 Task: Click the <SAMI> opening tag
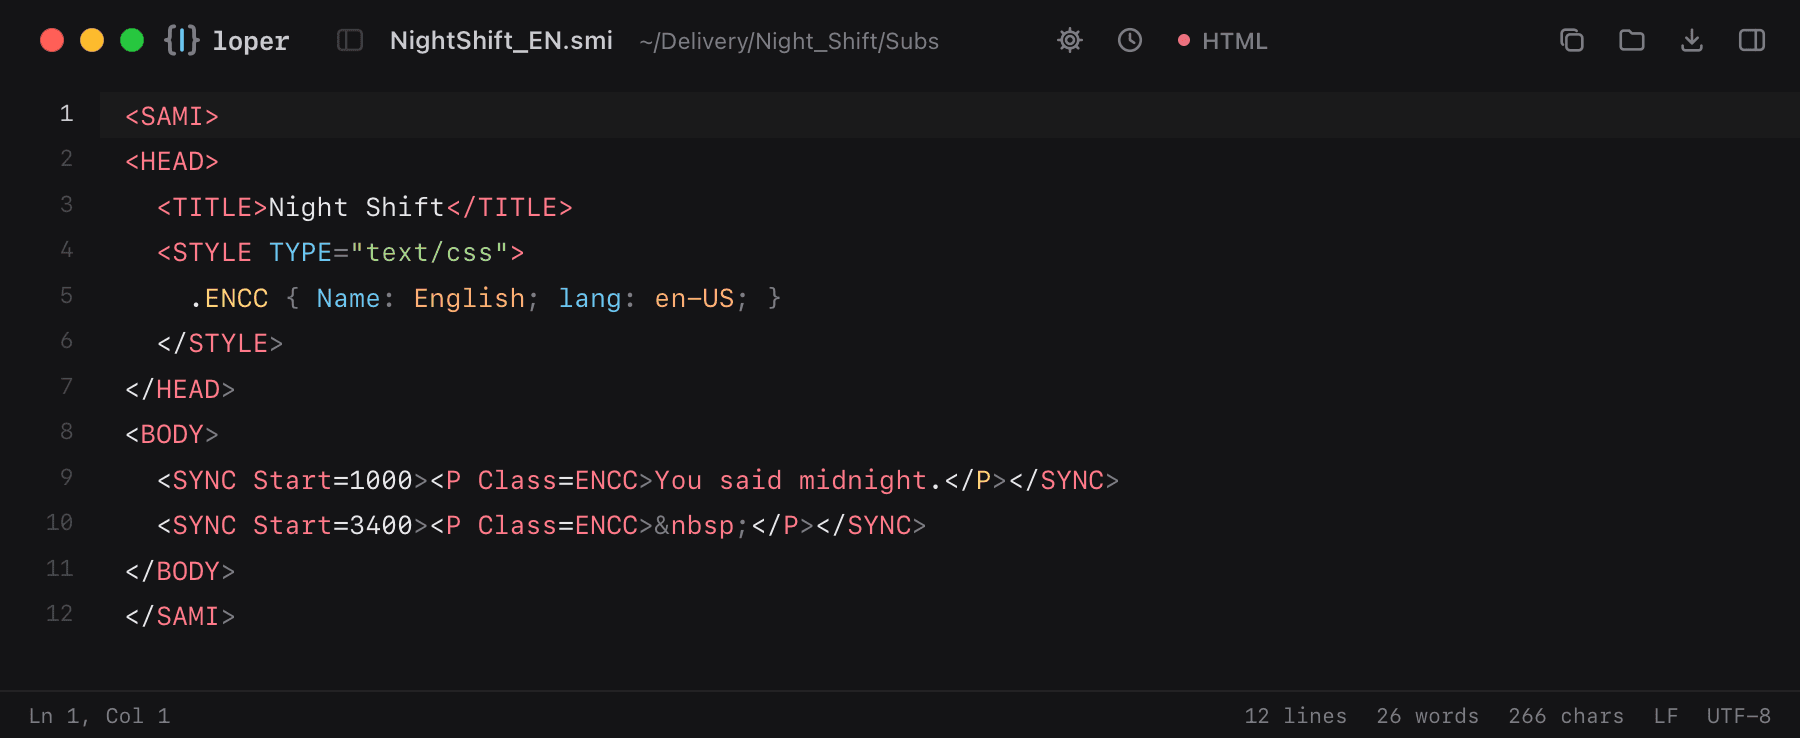pos(172,117)
